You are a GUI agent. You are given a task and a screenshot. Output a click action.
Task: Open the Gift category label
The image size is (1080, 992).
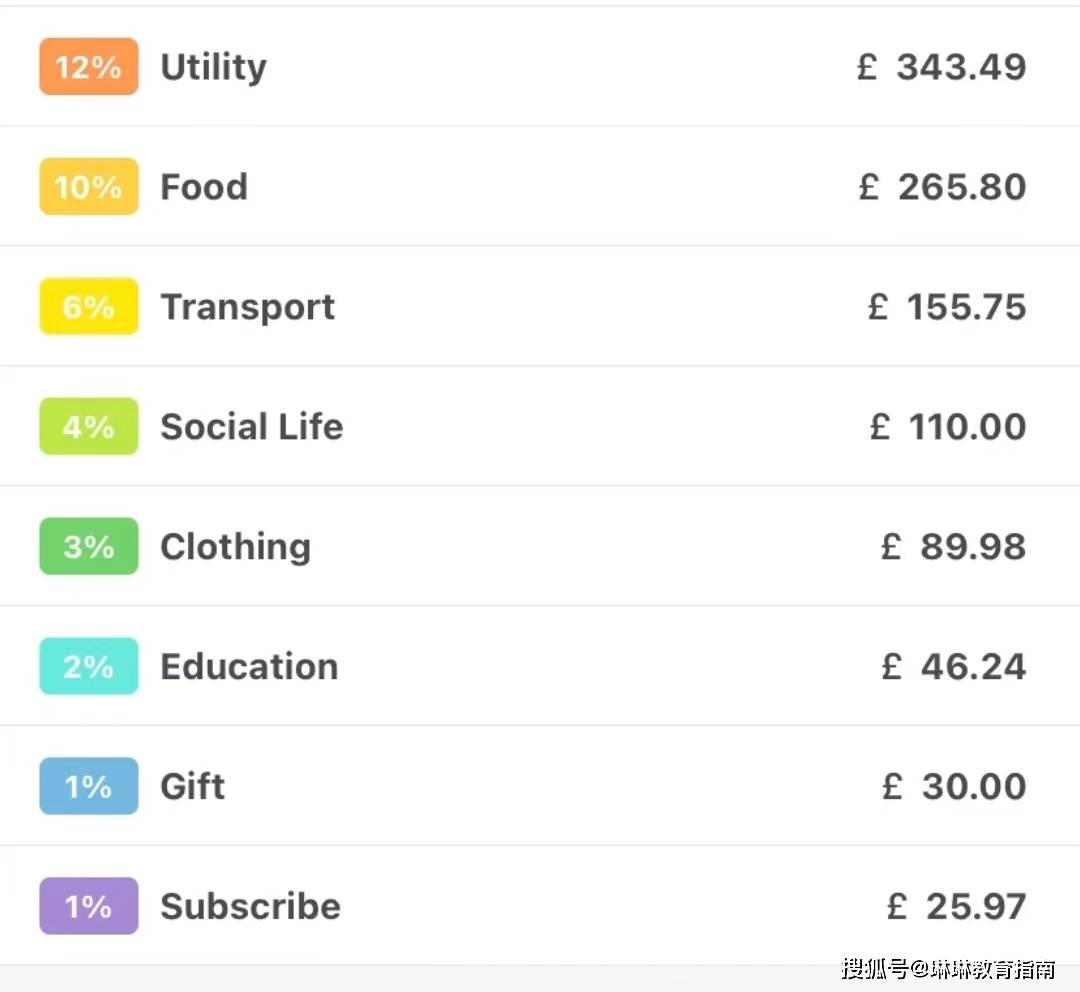tap(193, 787)
